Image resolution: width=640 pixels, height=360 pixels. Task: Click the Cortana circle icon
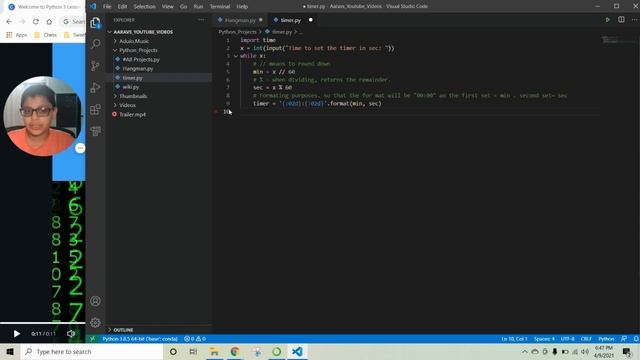click(173, 351)
